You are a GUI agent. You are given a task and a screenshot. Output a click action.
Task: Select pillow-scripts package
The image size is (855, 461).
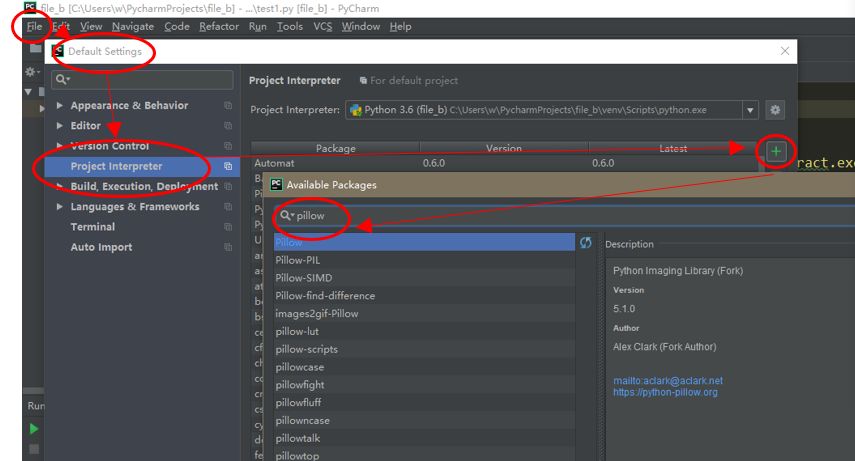pyautogui.click(x=424, y=349)
